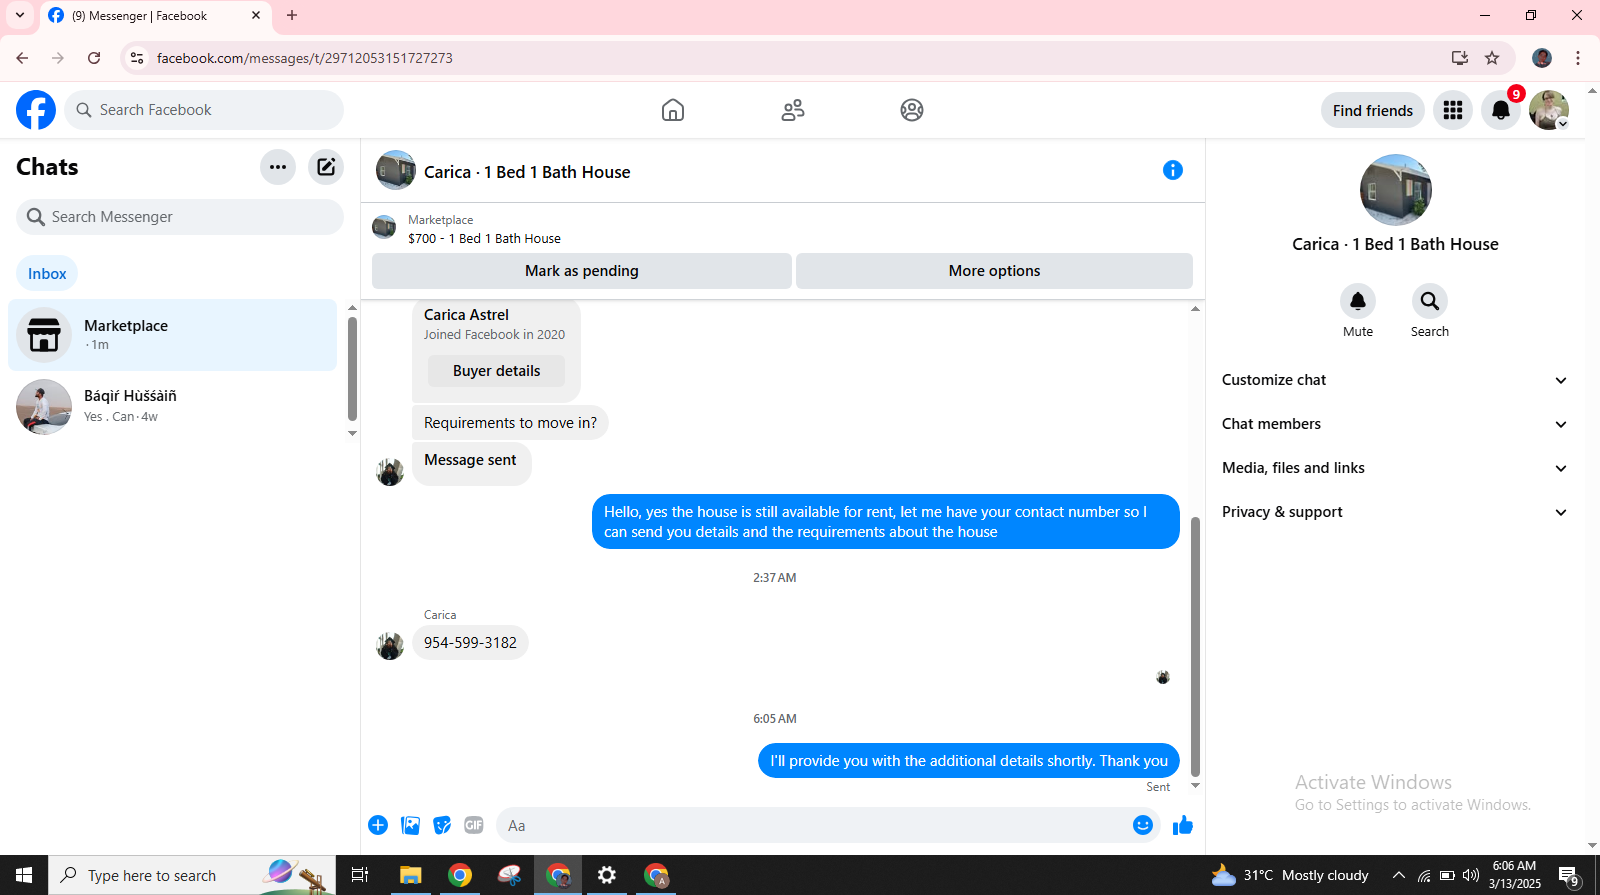This screenshot has width=1600, height=895.
Task: Open weather widget showing 31°C Mostly cloudy
Action: (1290, 875)
